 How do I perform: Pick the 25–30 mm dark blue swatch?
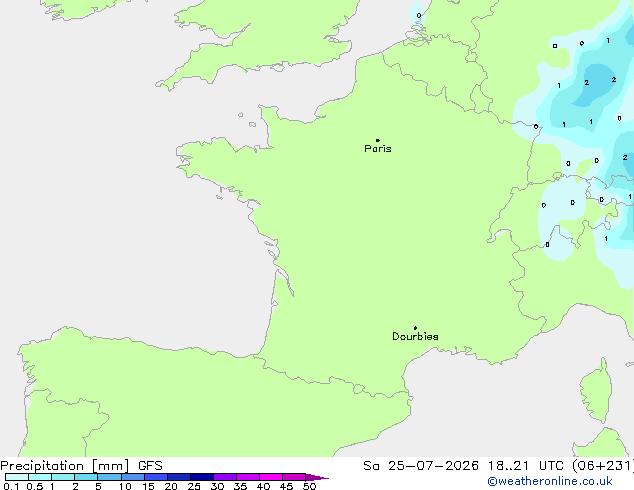(202, 477)
